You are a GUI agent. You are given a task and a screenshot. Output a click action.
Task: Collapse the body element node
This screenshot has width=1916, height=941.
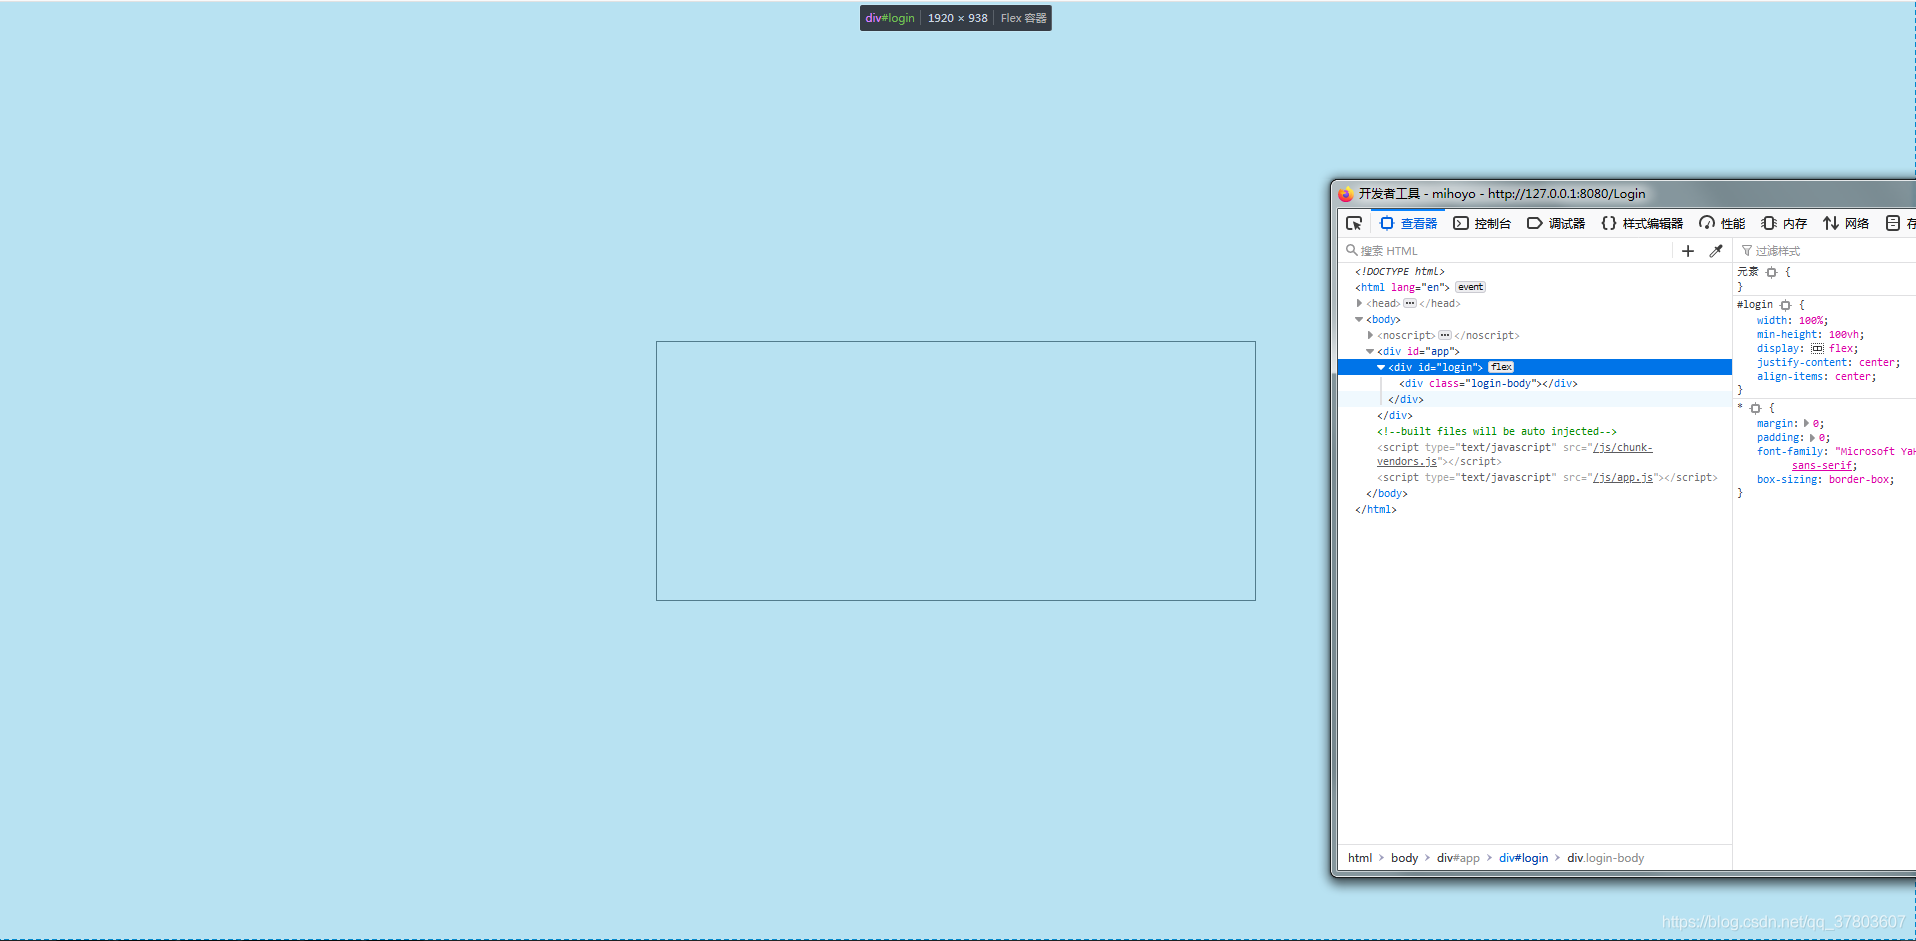[1359, 319]
